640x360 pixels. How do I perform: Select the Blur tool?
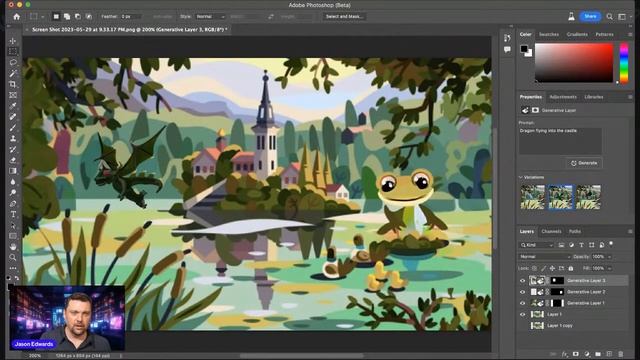13,182
